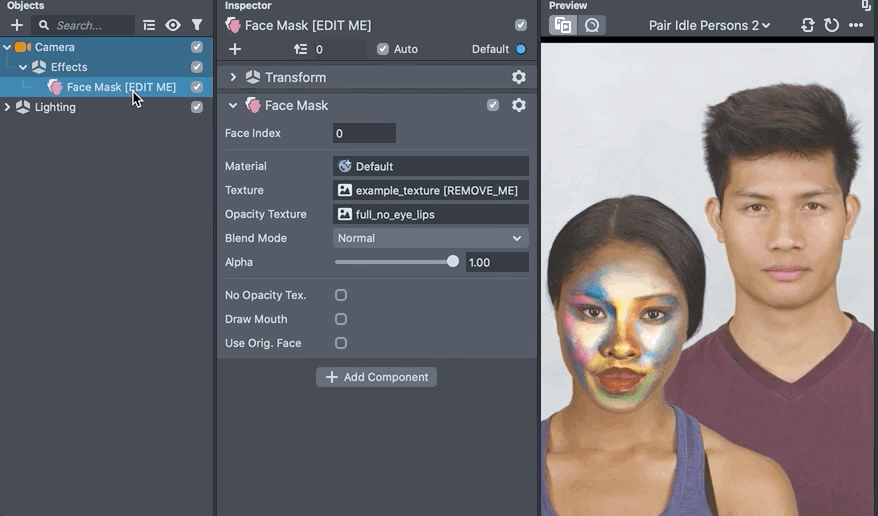Image resolution: width=878 pixels, height=516 pixels.
Task: Click the pop-out preview window icon
Action: tap(866, 6)
